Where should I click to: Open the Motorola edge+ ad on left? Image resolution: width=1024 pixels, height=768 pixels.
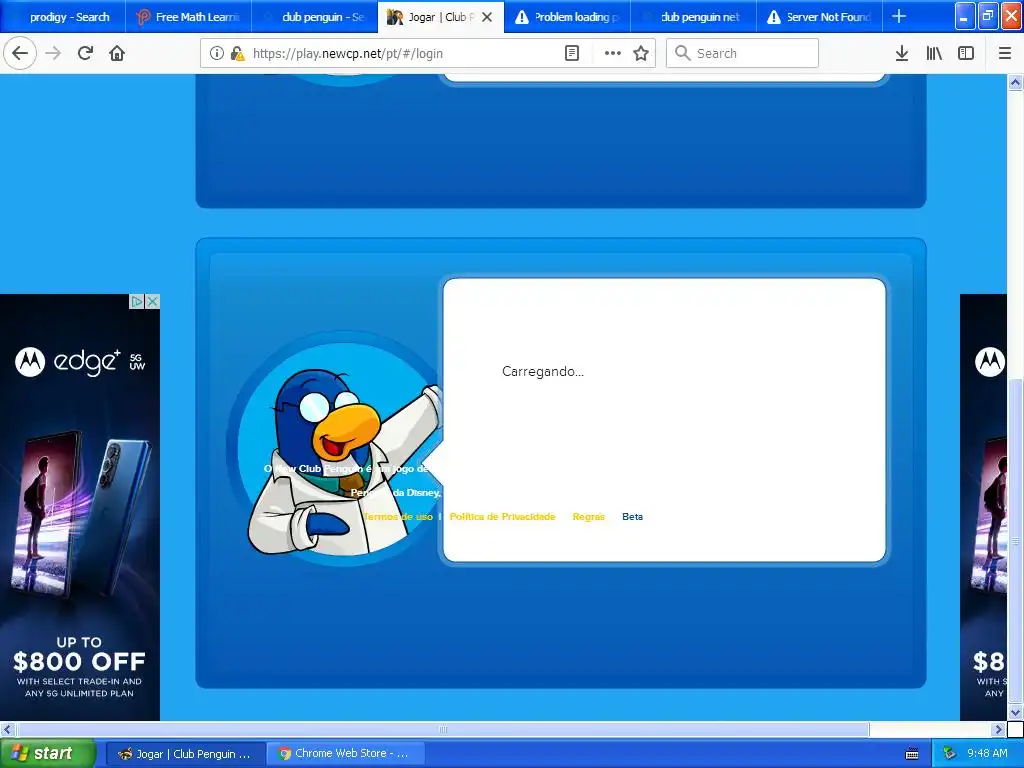80,507
